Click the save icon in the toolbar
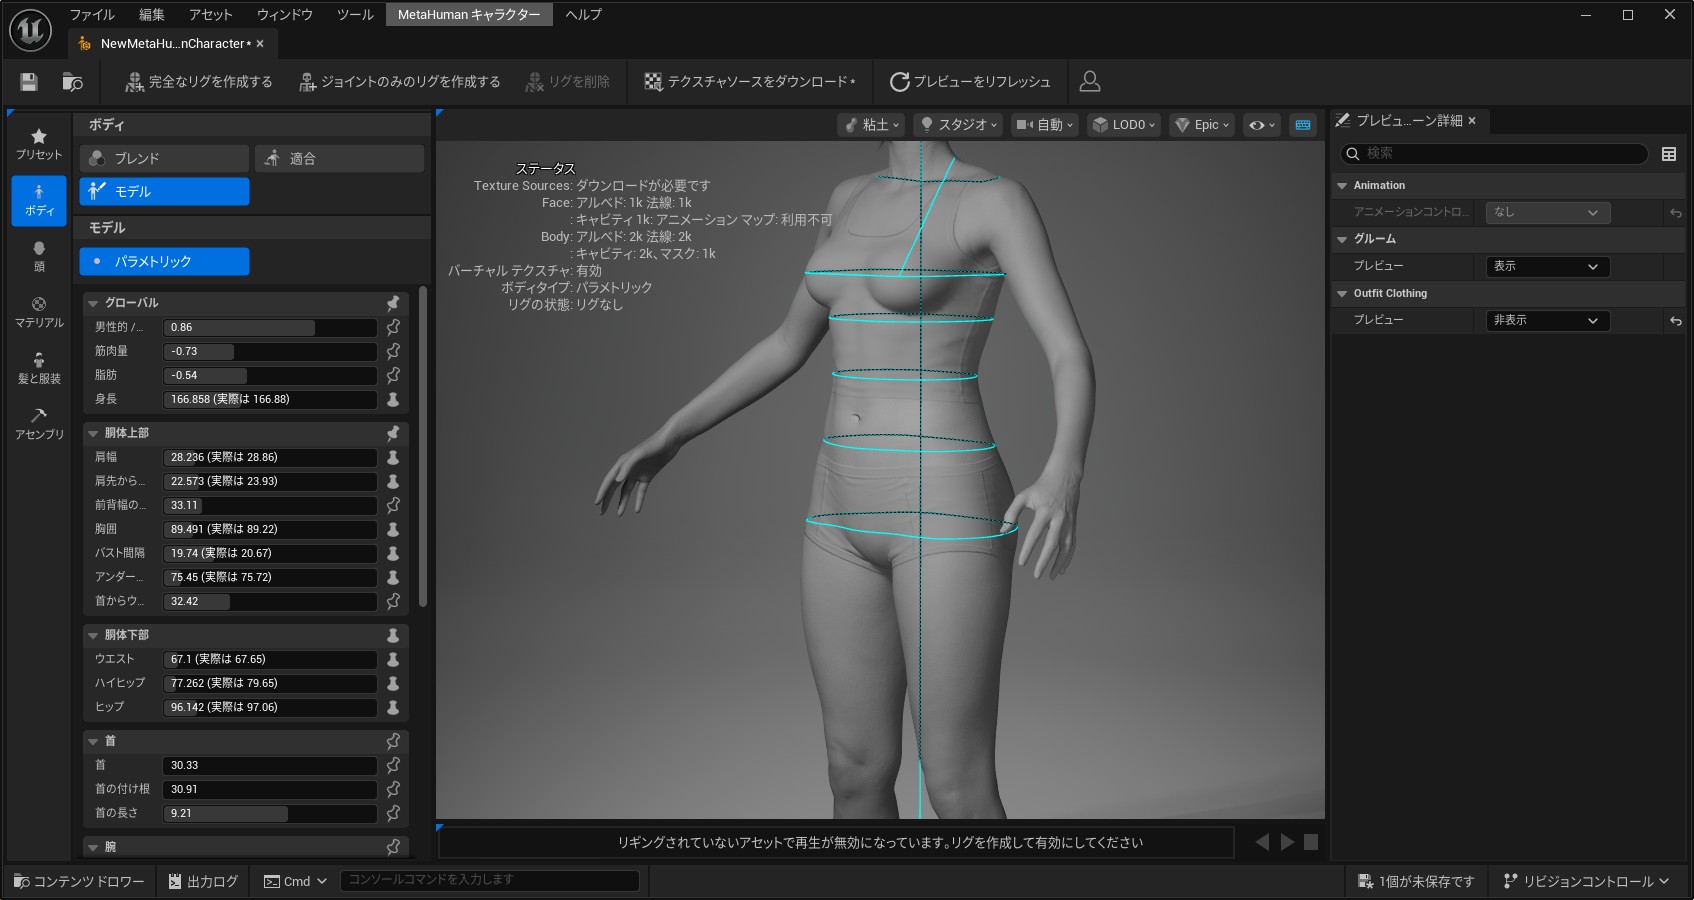The image size is (1694, 900). [x=29, y=82]
